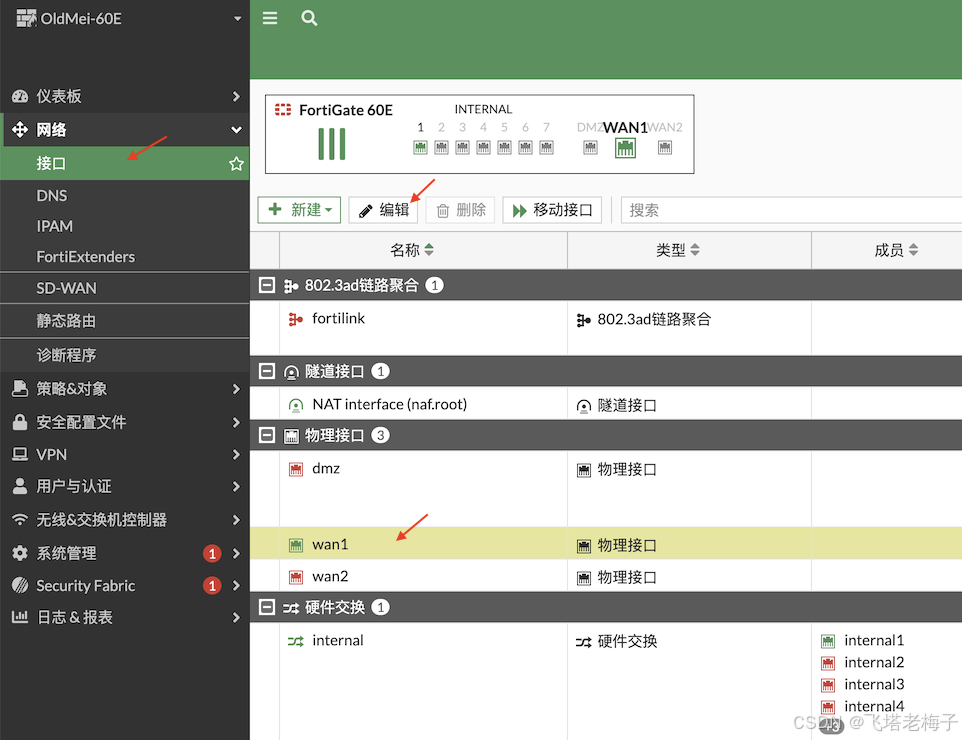The width and height of the screenshot is (962, 740).
Task: Select internal port 2 in faceplate
Action: (x=441, y=147)
